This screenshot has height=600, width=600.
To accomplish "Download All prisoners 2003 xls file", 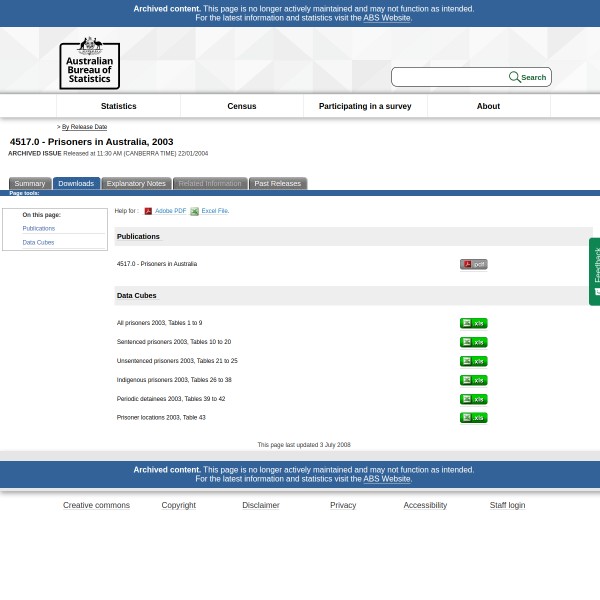I will pos(473,323).
